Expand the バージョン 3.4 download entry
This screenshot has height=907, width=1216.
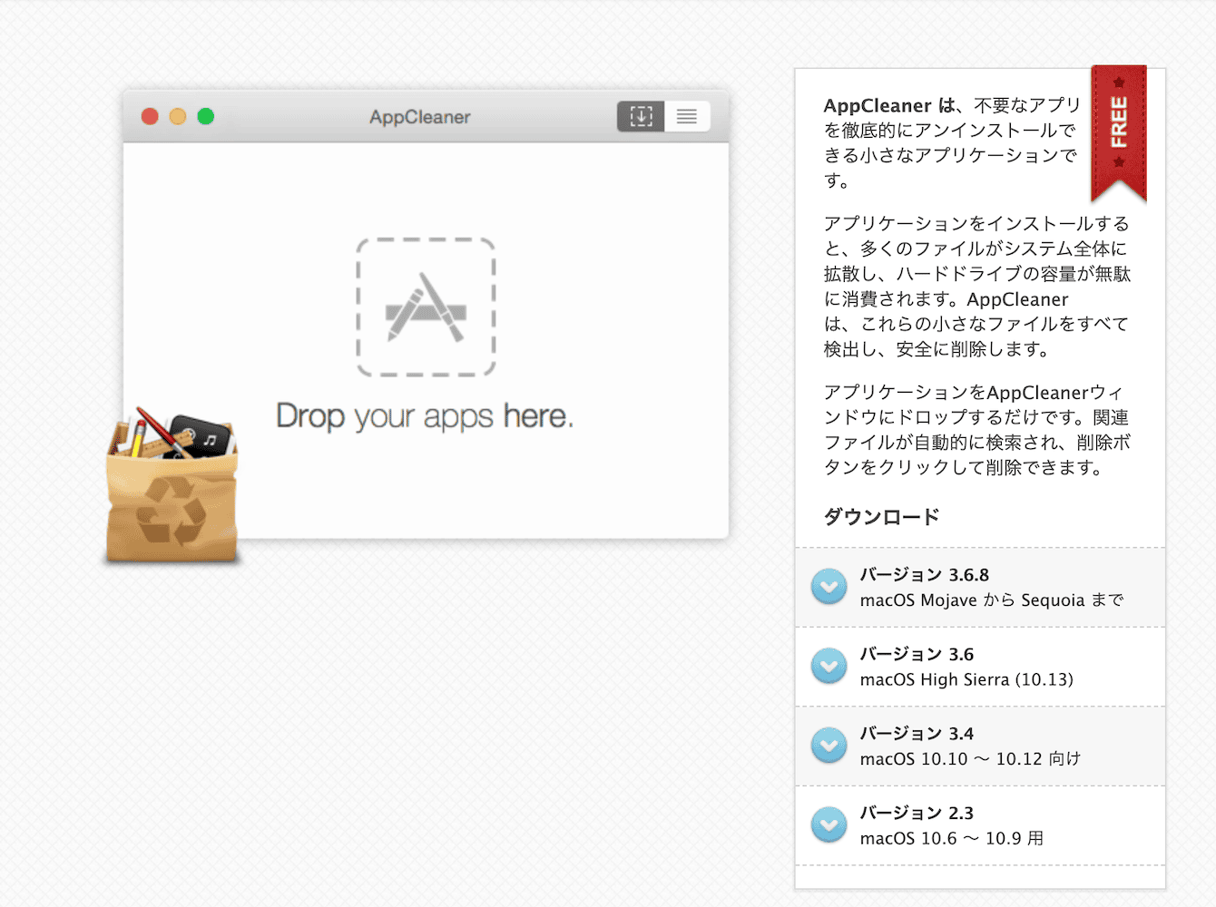tap(829, 745)
